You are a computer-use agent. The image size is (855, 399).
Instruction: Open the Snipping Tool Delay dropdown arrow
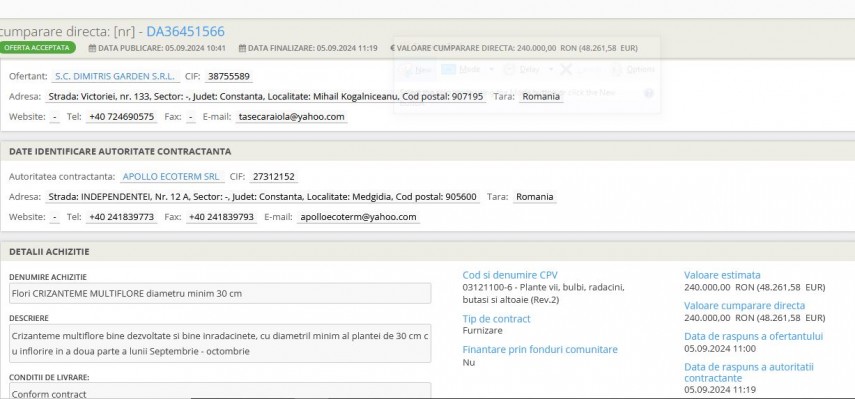coord(551,69)
